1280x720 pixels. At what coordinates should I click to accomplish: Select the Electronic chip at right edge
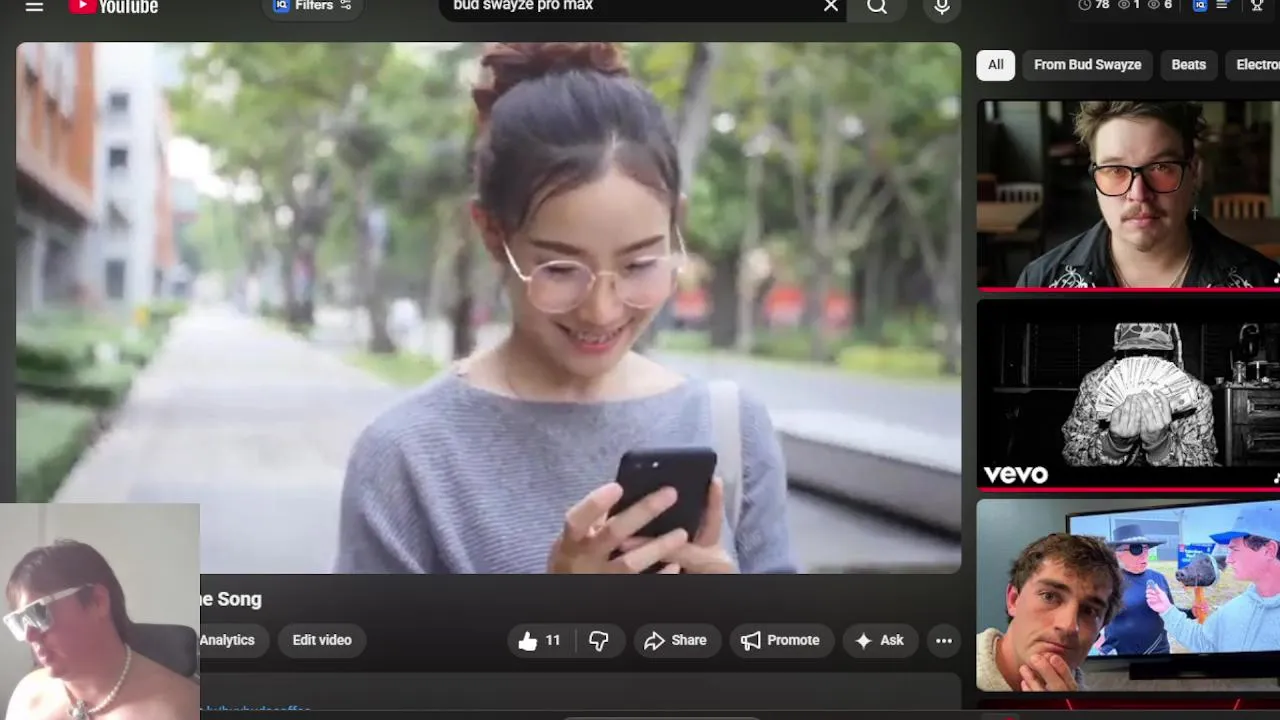1255,65
